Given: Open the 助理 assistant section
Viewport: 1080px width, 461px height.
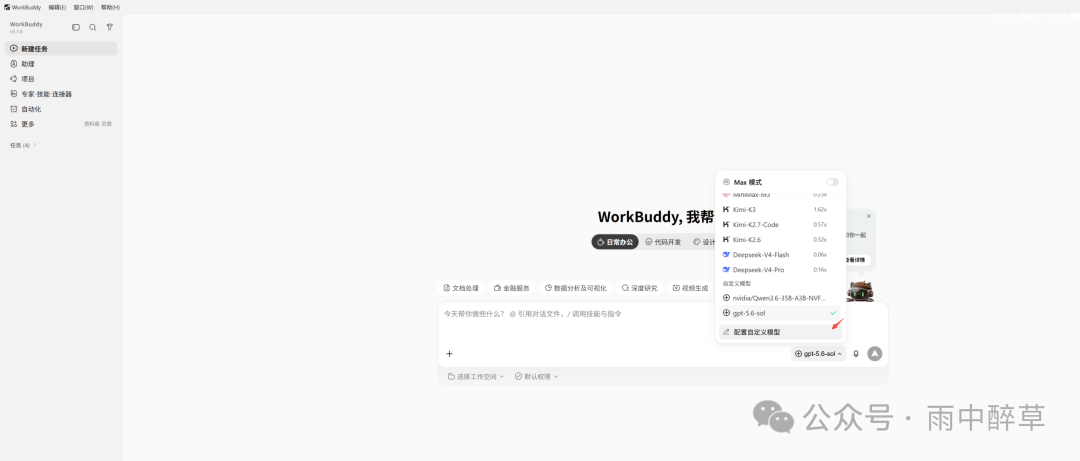Looking at the screenshot, I should [61, 64].
